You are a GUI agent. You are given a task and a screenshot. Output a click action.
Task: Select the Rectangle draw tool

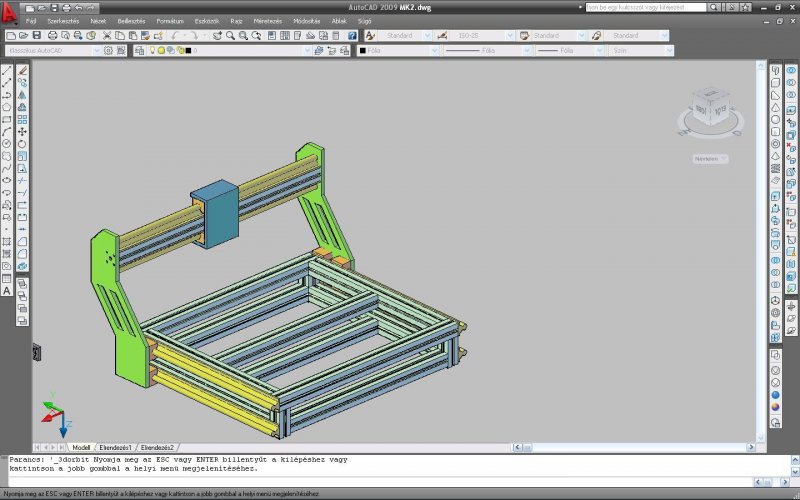point(7,119)
